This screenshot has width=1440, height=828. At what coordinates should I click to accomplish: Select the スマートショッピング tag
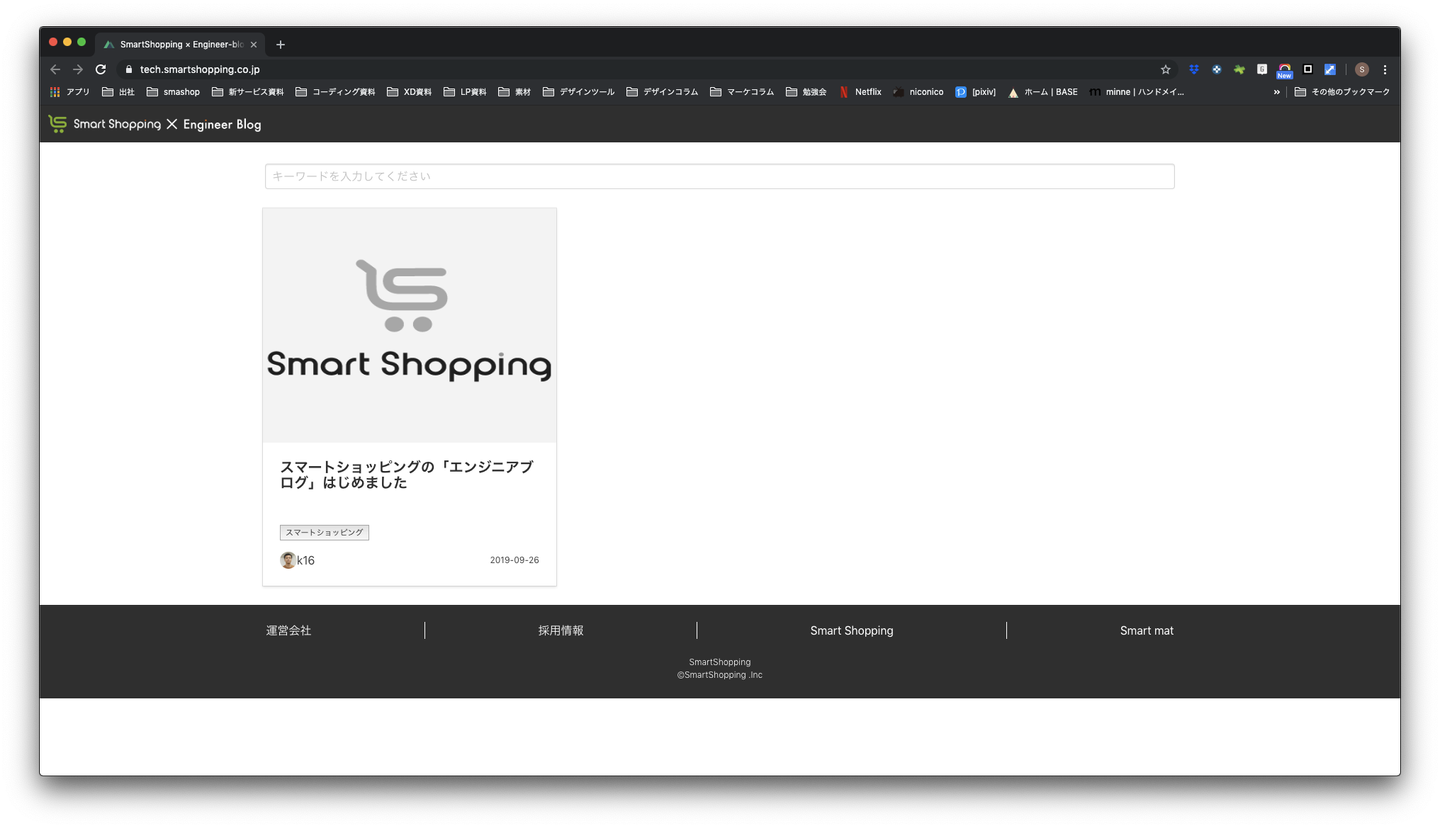[324, 532]
